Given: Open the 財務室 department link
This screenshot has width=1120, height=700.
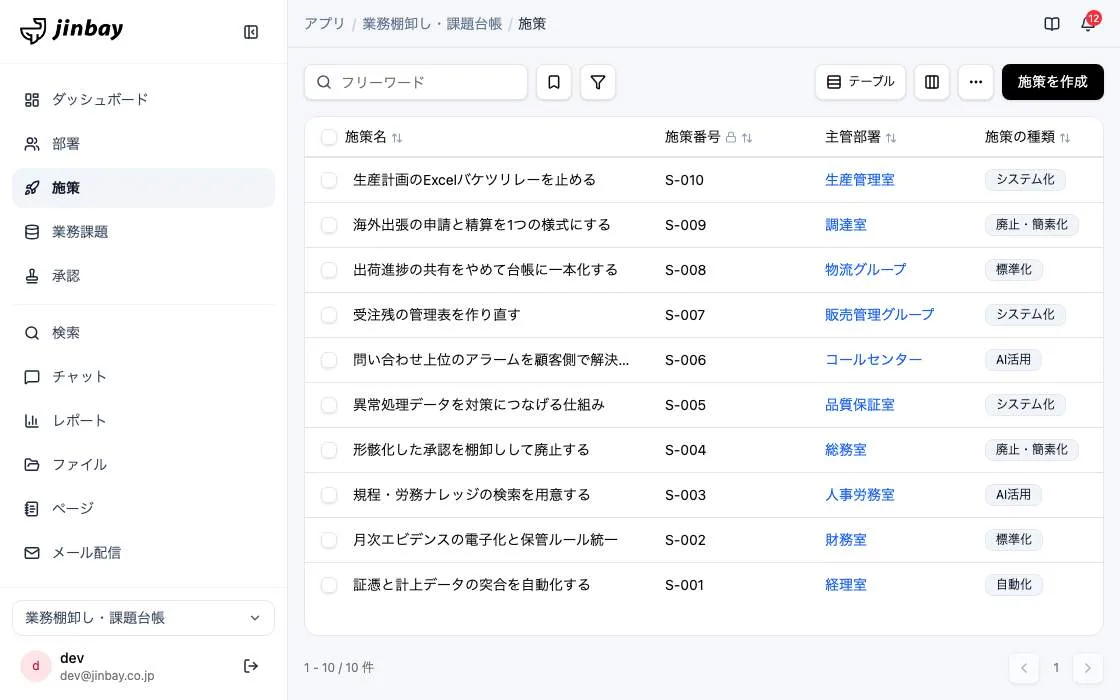Looking at the screenshot, I should [x=846, y=540].
